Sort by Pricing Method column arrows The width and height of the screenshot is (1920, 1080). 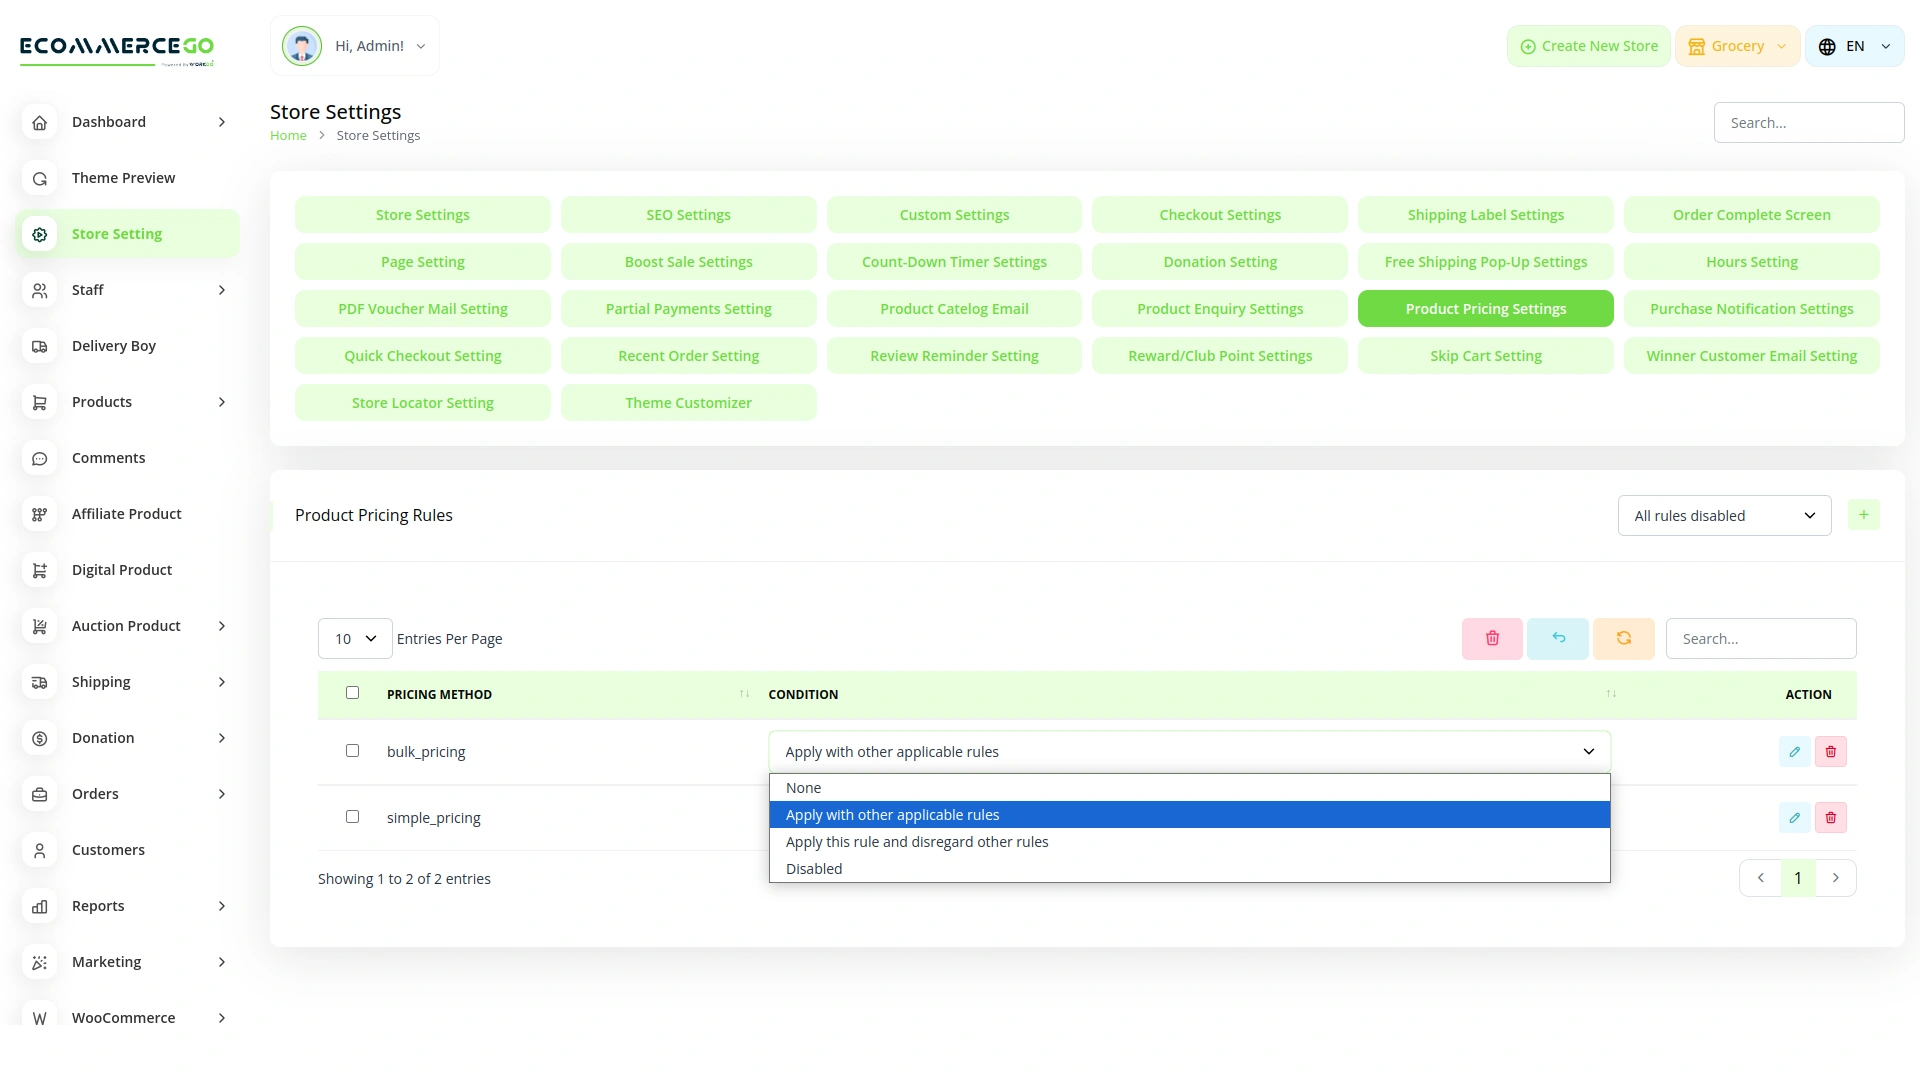(744, 694)
